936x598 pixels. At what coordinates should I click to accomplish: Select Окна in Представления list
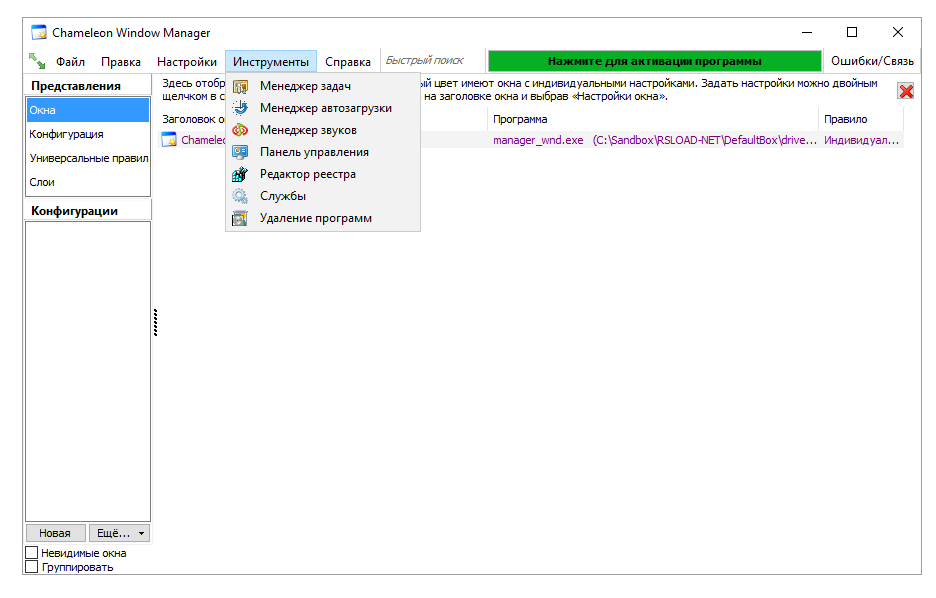(x=88, y=110)
